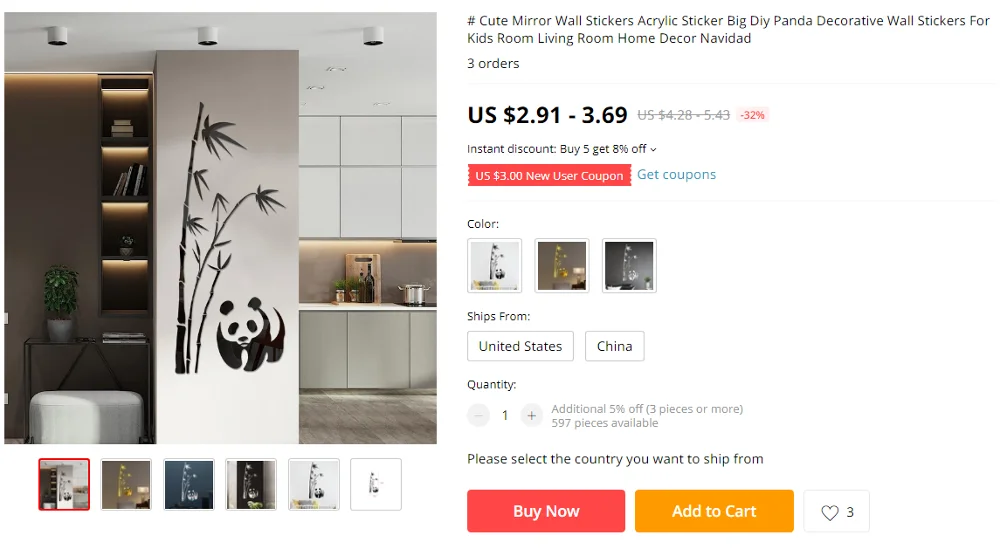Pick the silver-grey color option

(629, 266)
